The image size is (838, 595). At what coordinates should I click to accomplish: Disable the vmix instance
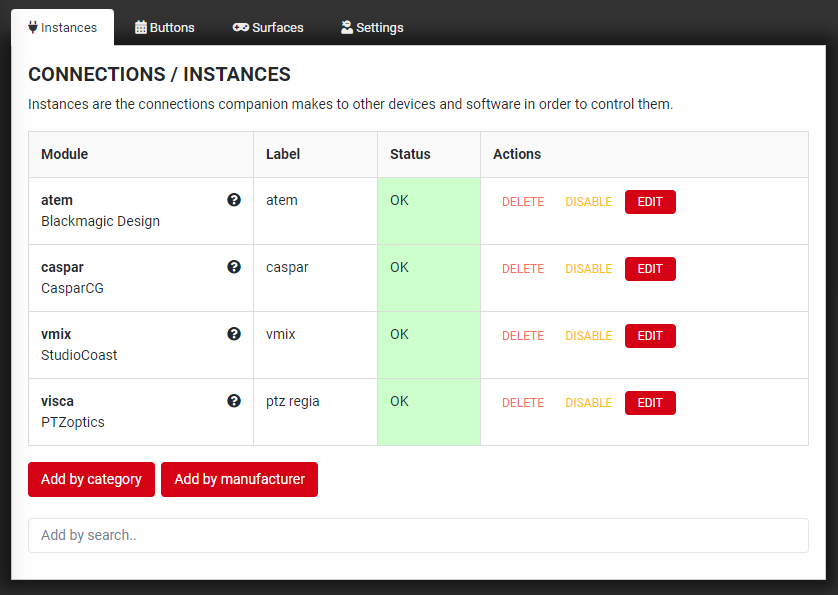[588, 336]
